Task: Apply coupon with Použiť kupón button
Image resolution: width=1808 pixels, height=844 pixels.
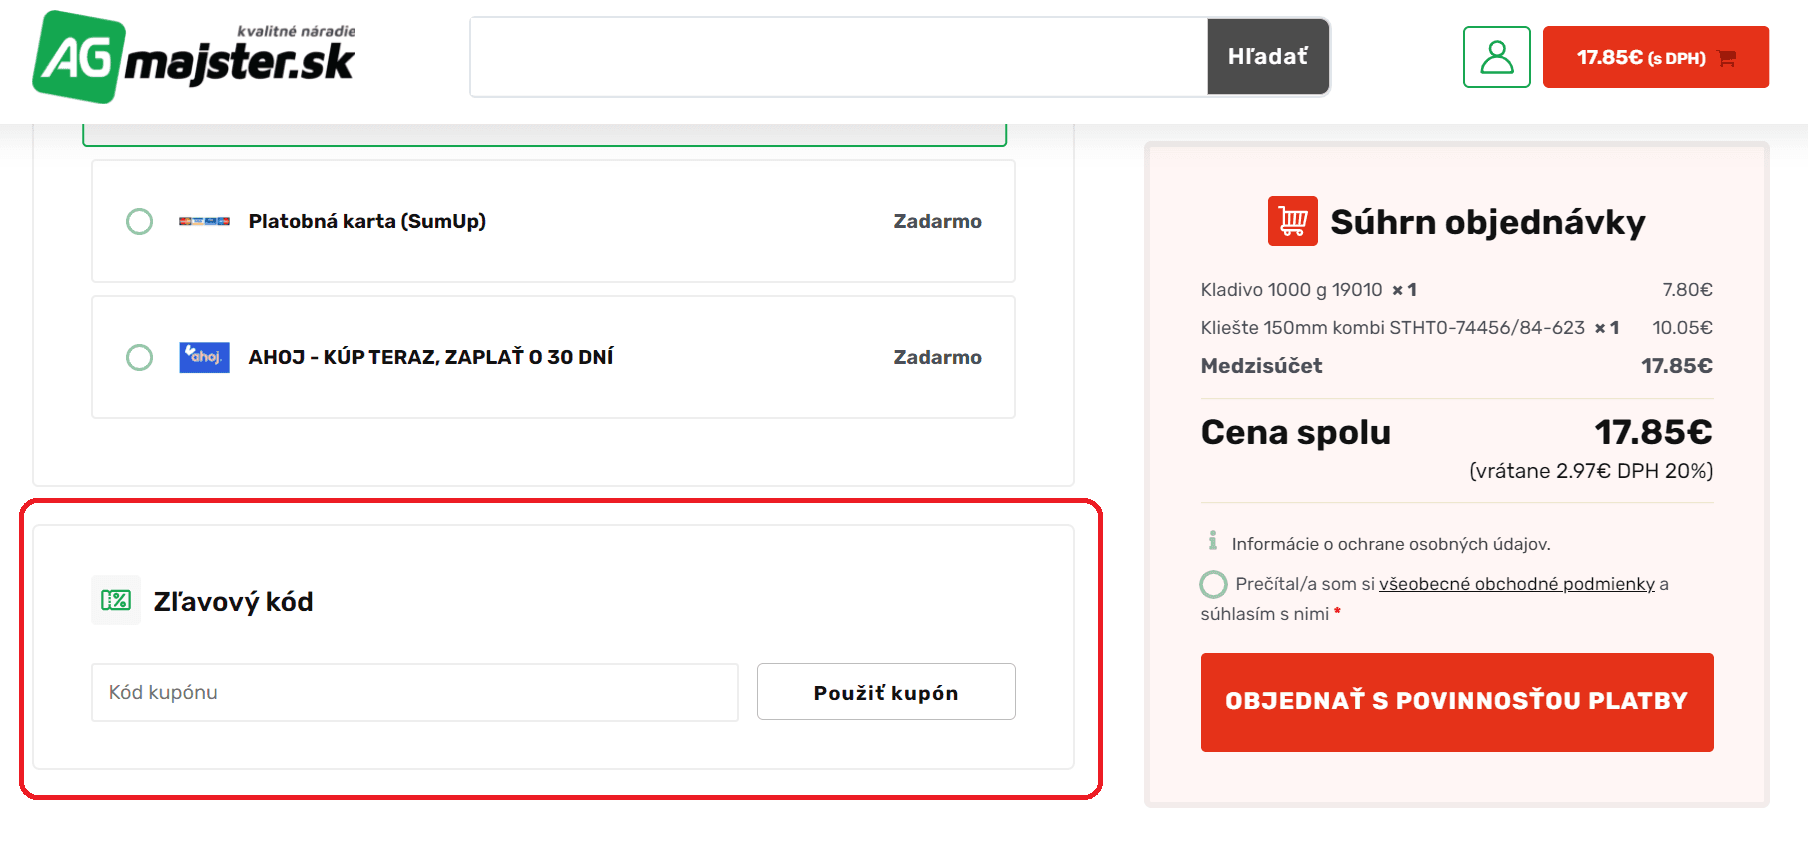Action: pos(886,692)
